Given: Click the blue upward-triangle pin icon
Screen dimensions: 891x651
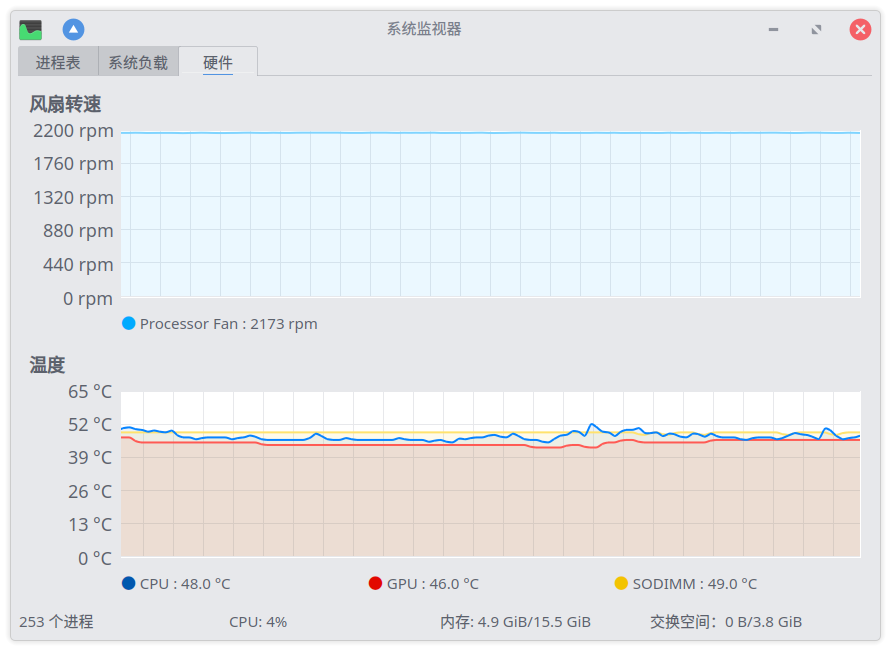Looking at the screenshot, I should pyautogui.click(x=73, y=30).
